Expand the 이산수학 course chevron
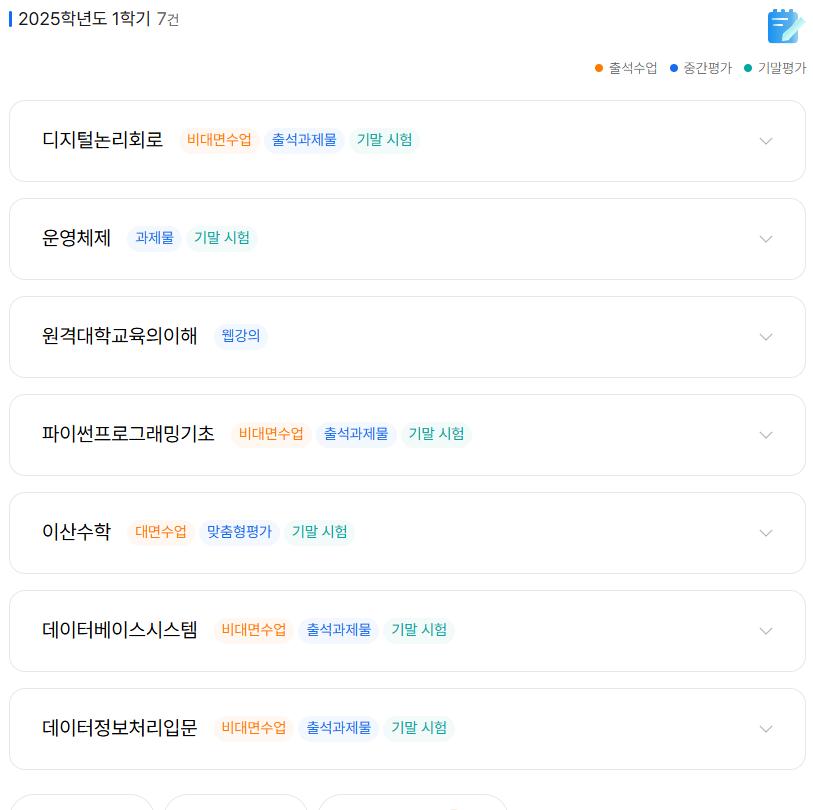The height and width of the screenshot is (810, 813). pyautogui.click(x=766, y=533)
